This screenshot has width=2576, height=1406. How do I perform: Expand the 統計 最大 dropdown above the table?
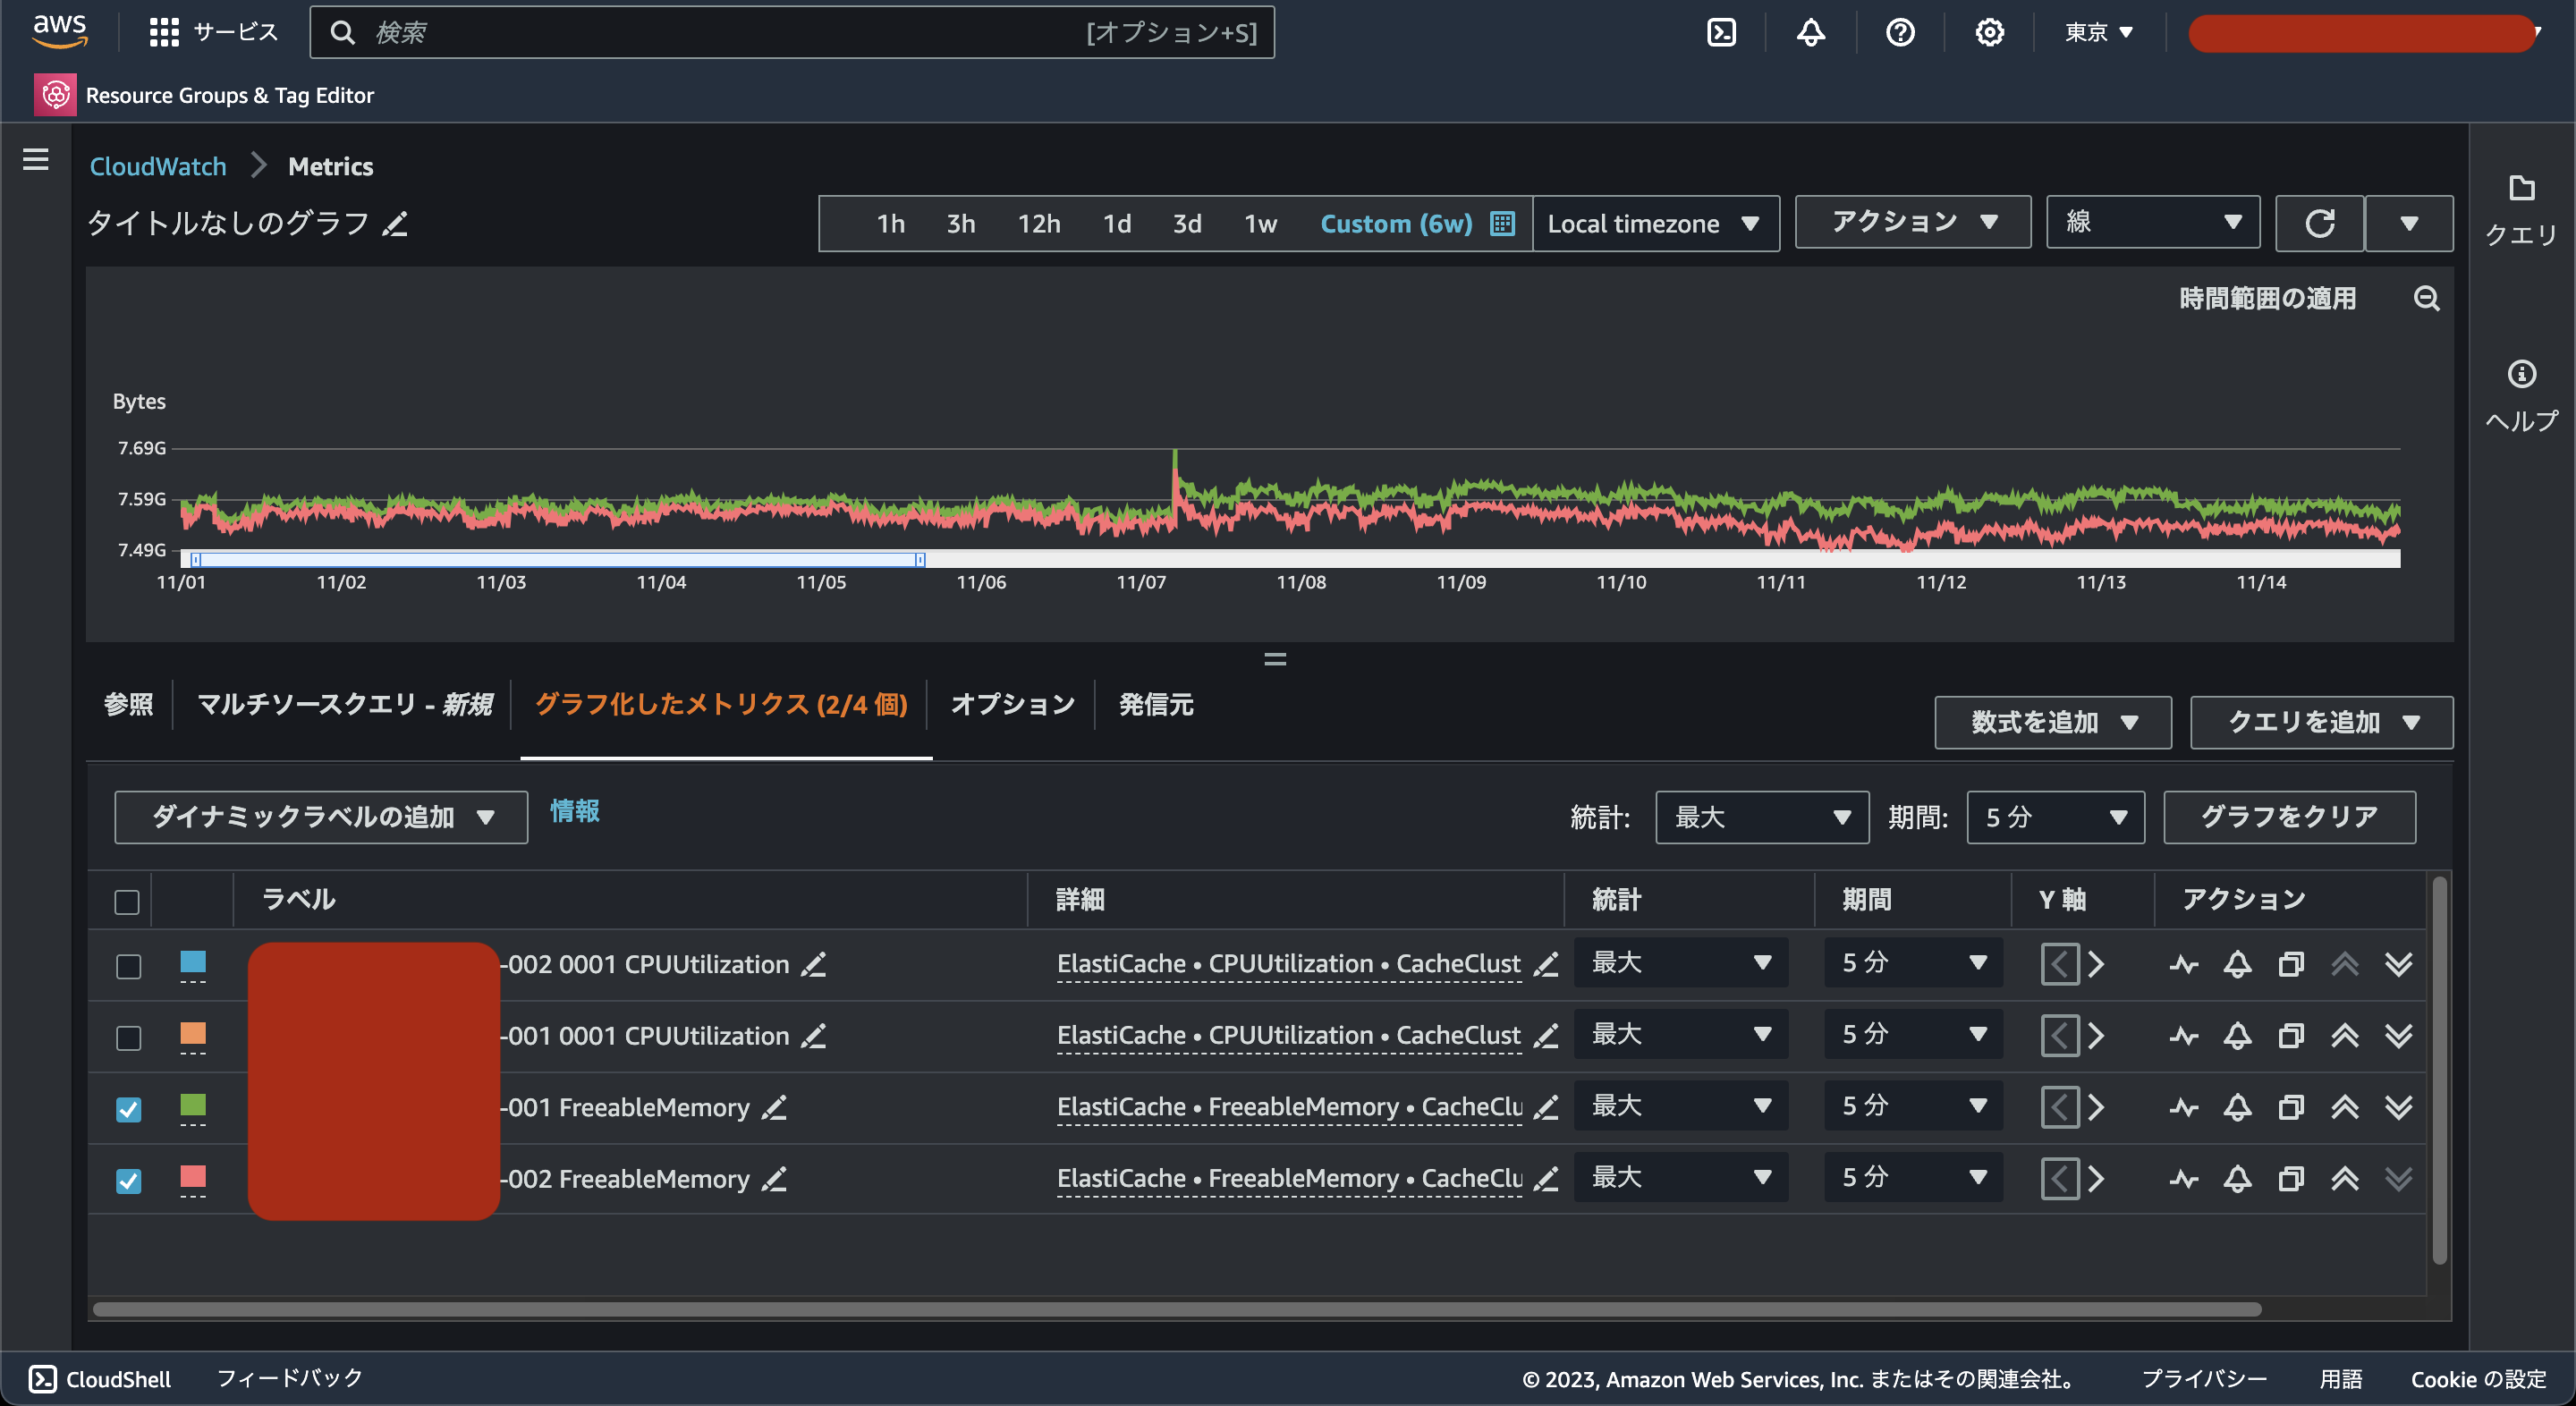[1761, 817]
